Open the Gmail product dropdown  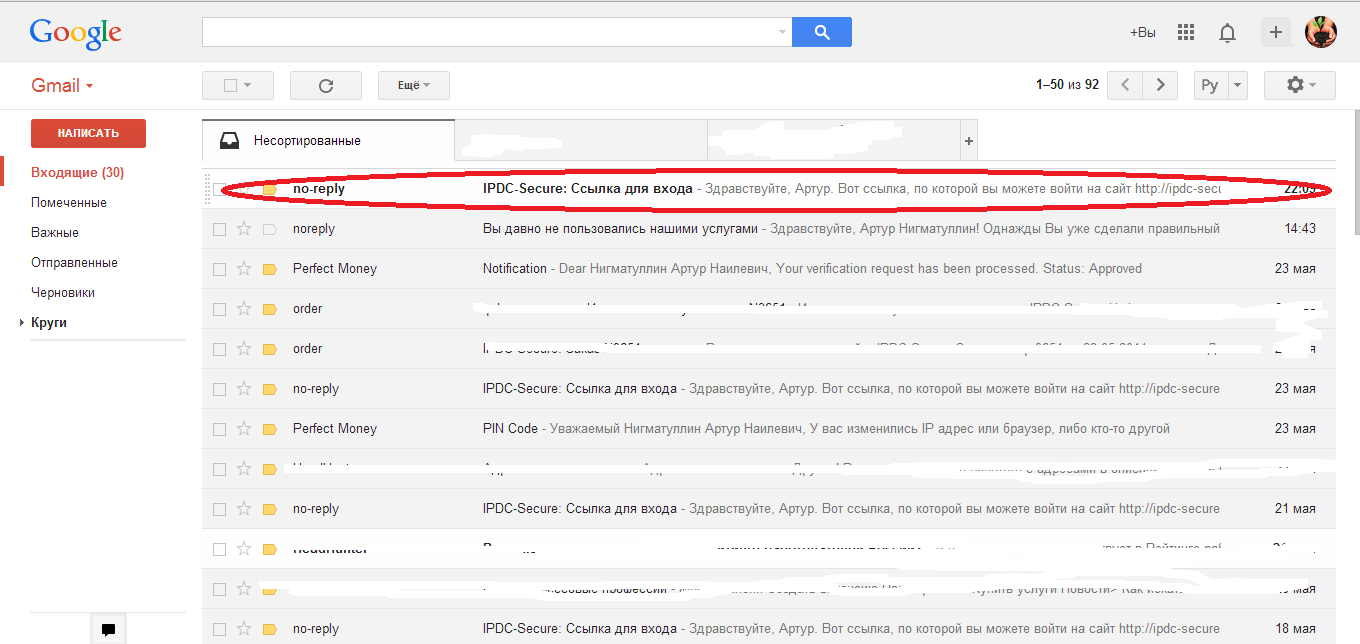pyautogui.click(x=62, y=85)
